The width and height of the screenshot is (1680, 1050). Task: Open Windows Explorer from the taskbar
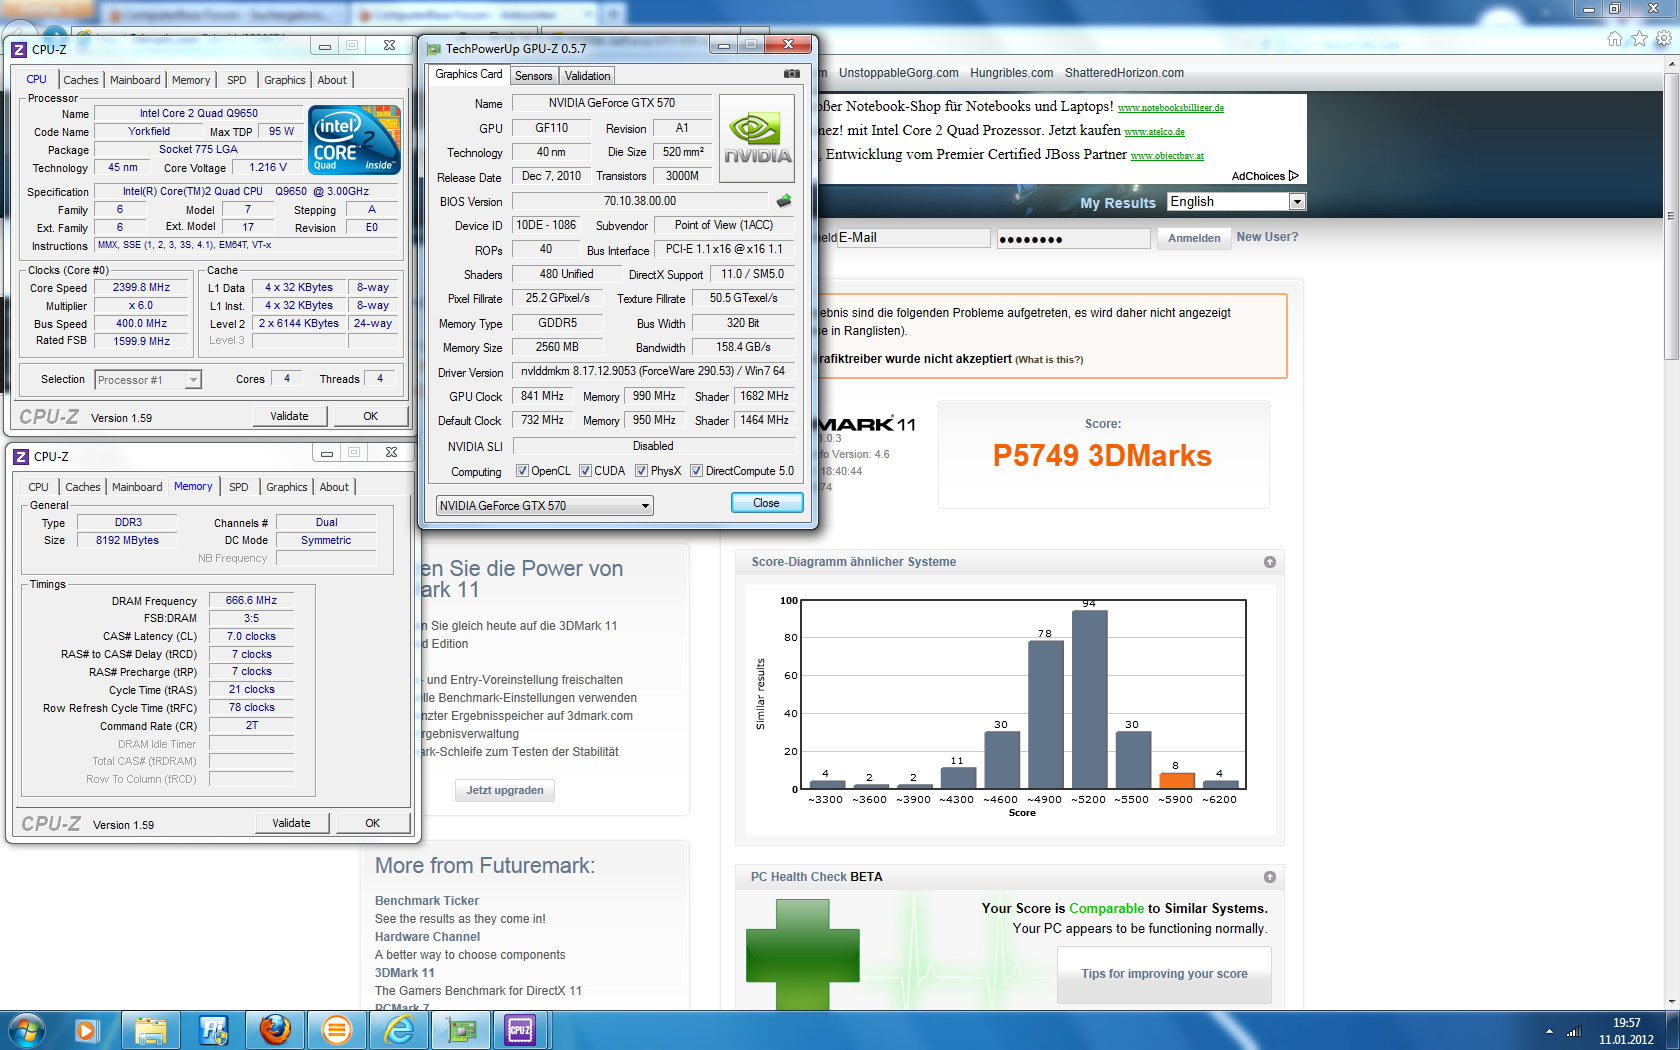pos(151,1030)
